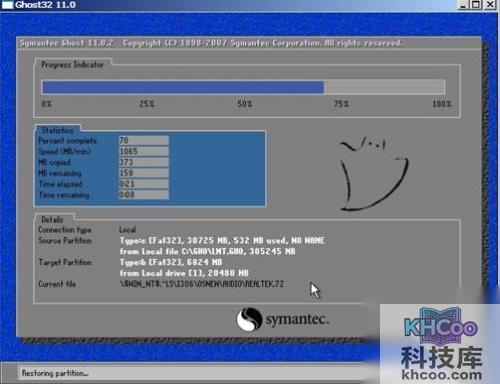Click the source file line 'C:\GHO\LMT.GHO'

[207, 251]
